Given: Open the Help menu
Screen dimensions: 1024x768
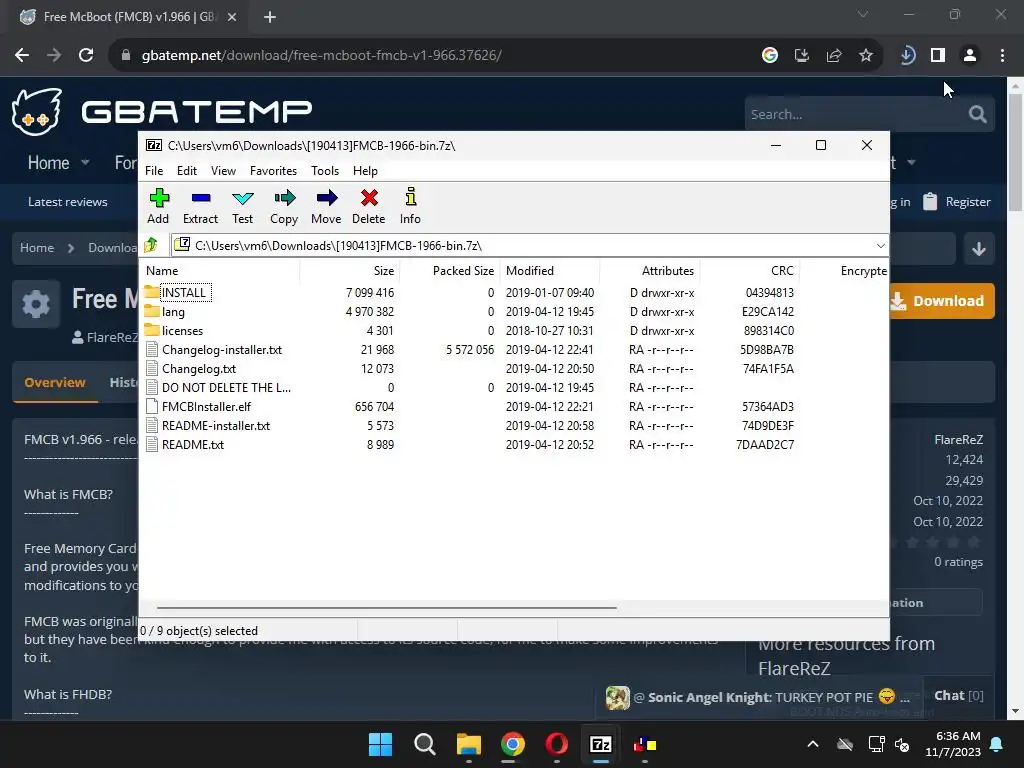Looking at the screenshot, I should click(365, 171).
